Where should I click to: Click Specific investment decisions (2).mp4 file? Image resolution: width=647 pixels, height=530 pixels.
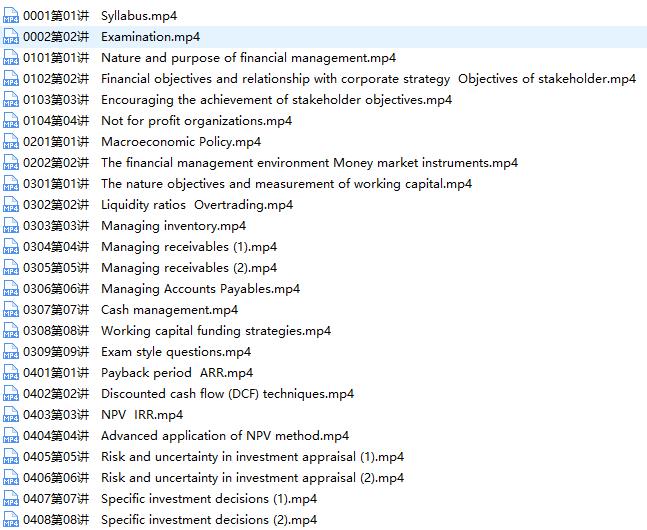click(209, 520)
